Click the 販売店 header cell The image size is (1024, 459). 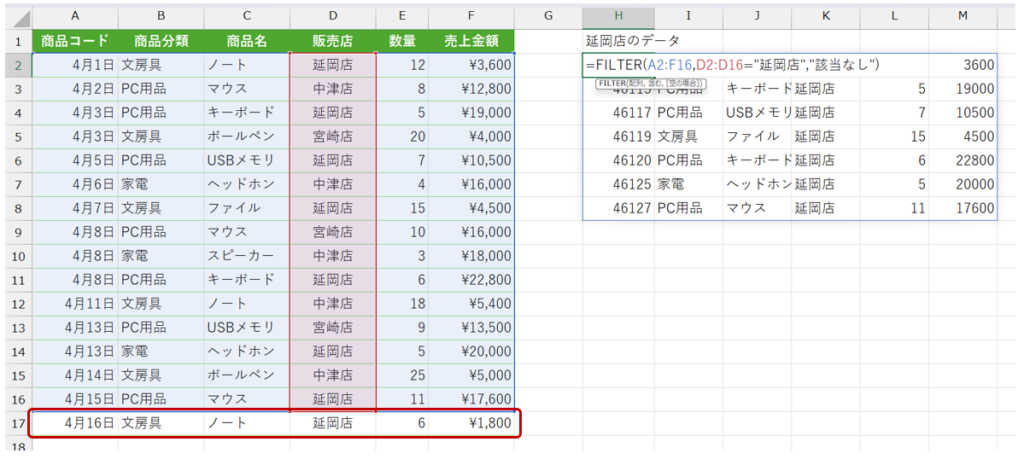click(x=332, y=42)
